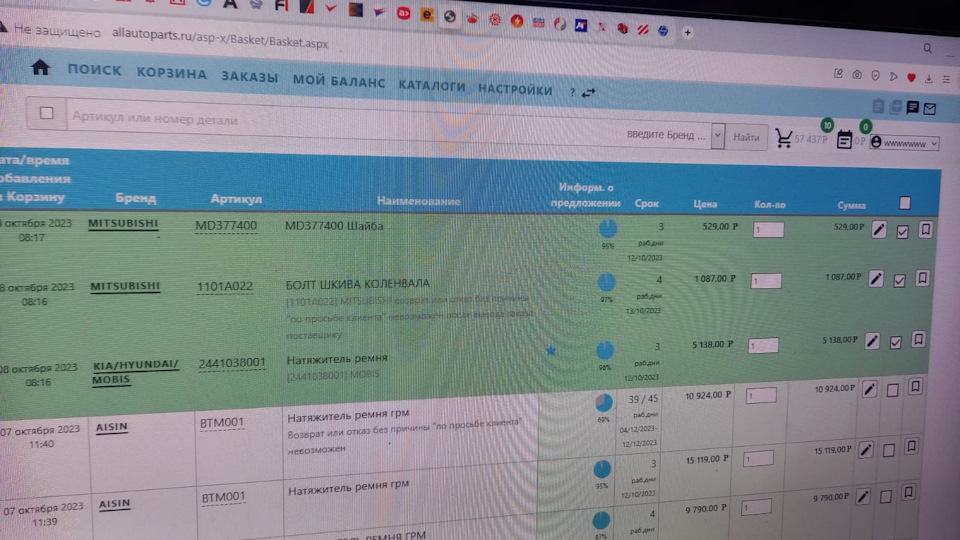Bookmark the 9 790,00 ₽ row
Viewport: 960px width, 540px height.
[909, 492]
